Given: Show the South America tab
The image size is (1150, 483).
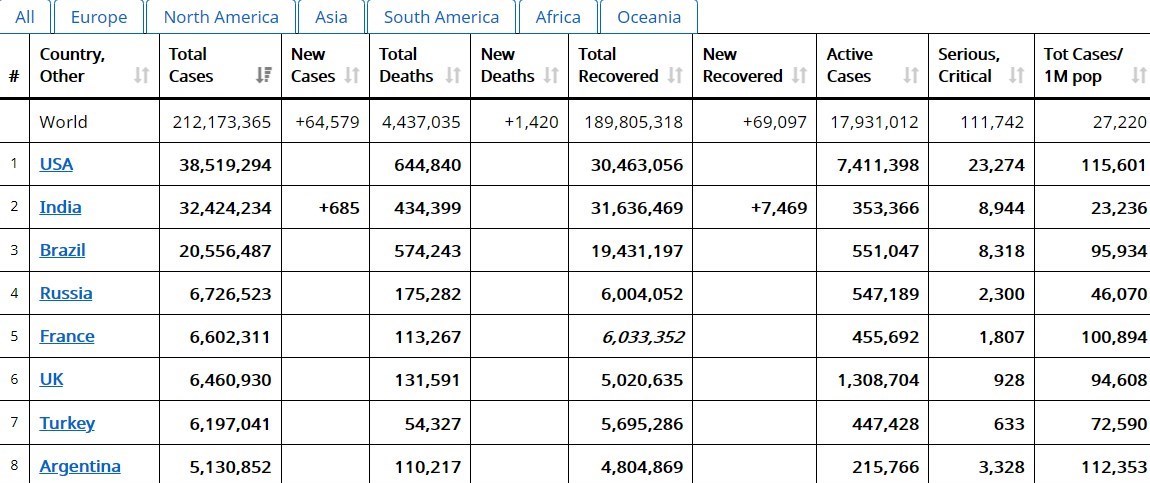Looking at the screenshot, I should 441,17.
